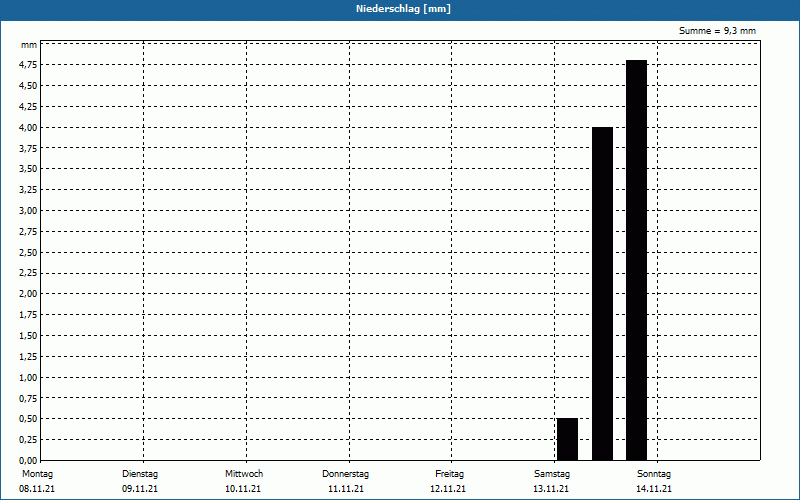This screenshot has width=800, height=500.
Task: Click the 1,00 axis value
Action: (28, 378)
